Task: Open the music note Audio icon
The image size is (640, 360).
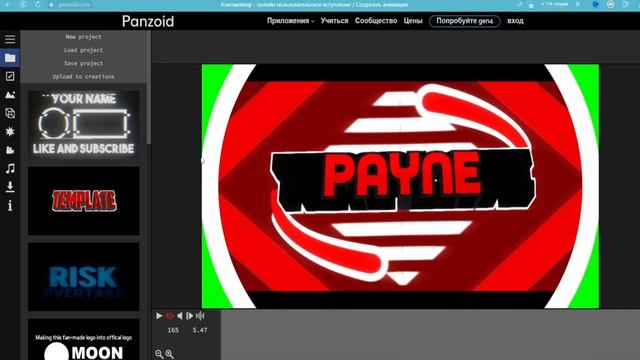Action: [10, 168]
